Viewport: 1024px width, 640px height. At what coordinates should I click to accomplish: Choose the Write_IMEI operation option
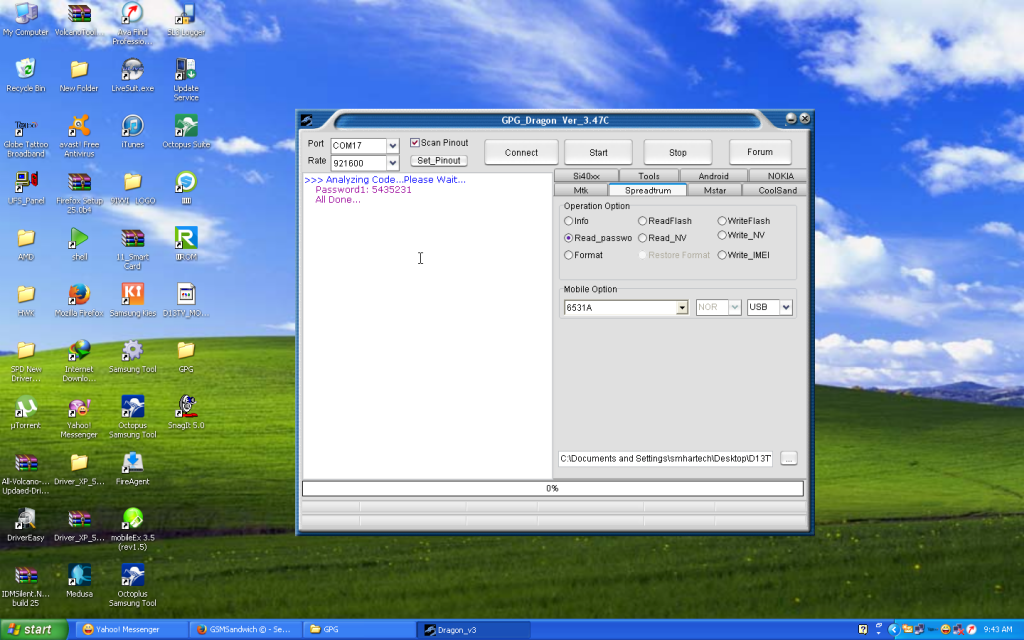click(722, 255)
